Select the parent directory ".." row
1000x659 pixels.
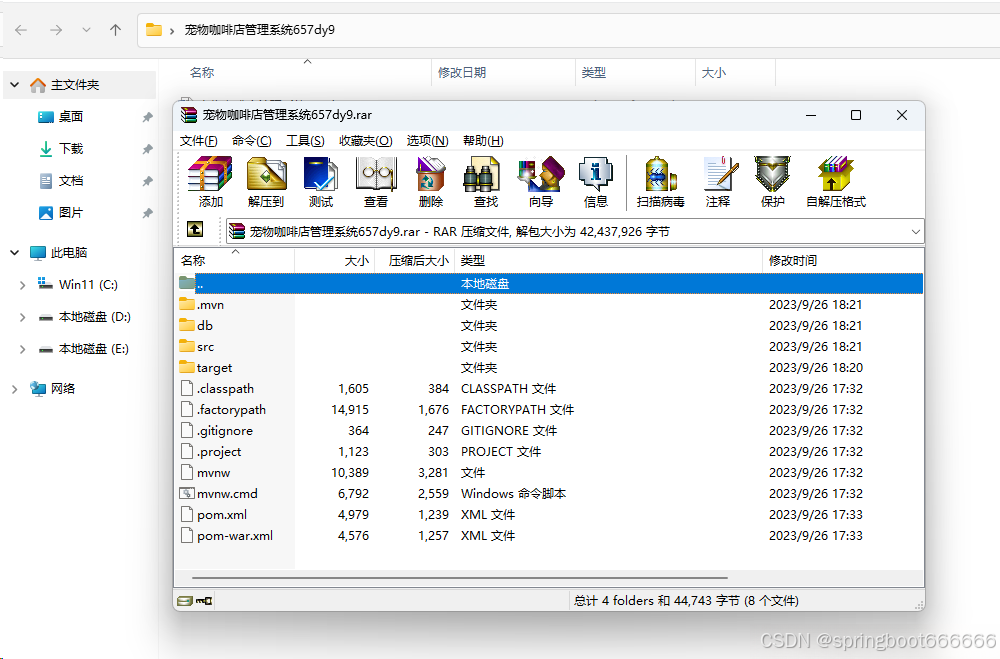tap(548, 283)
